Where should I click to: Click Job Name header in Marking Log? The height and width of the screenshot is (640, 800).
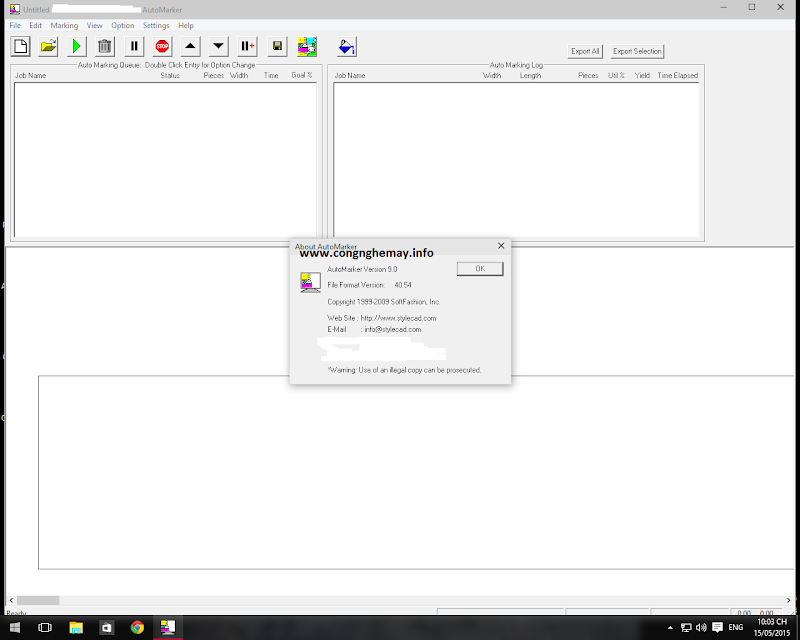(350, 76)
